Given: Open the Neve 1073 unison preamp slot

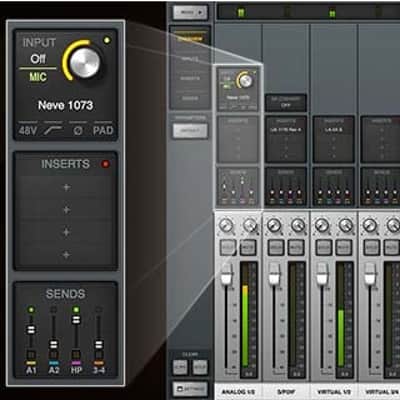Looking at the screenshot, I should (66, 105).
